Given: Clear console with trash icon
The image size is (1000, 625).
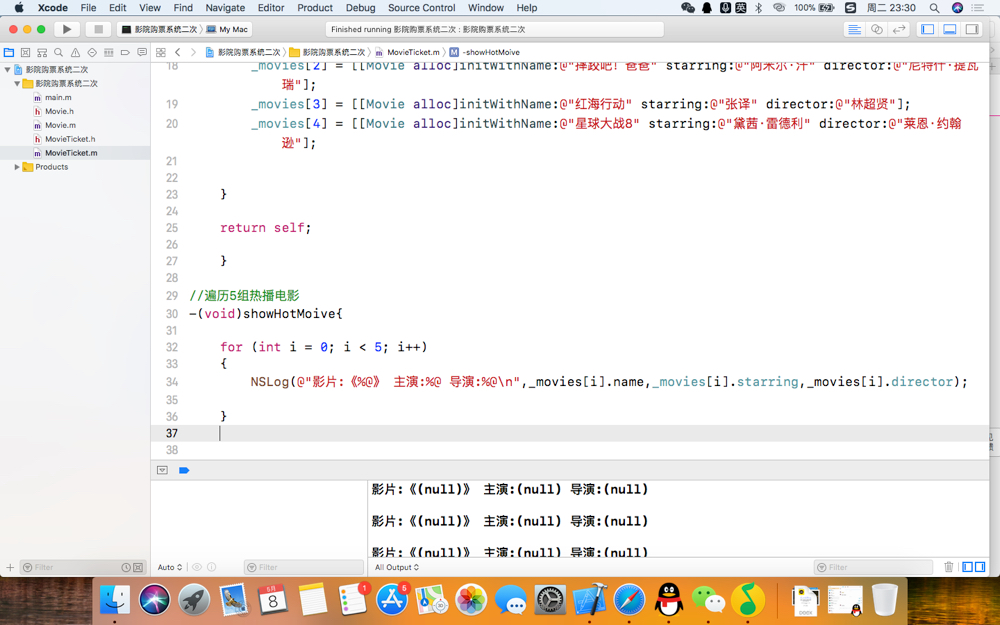Looking at the screenshot, I should 948,567.
